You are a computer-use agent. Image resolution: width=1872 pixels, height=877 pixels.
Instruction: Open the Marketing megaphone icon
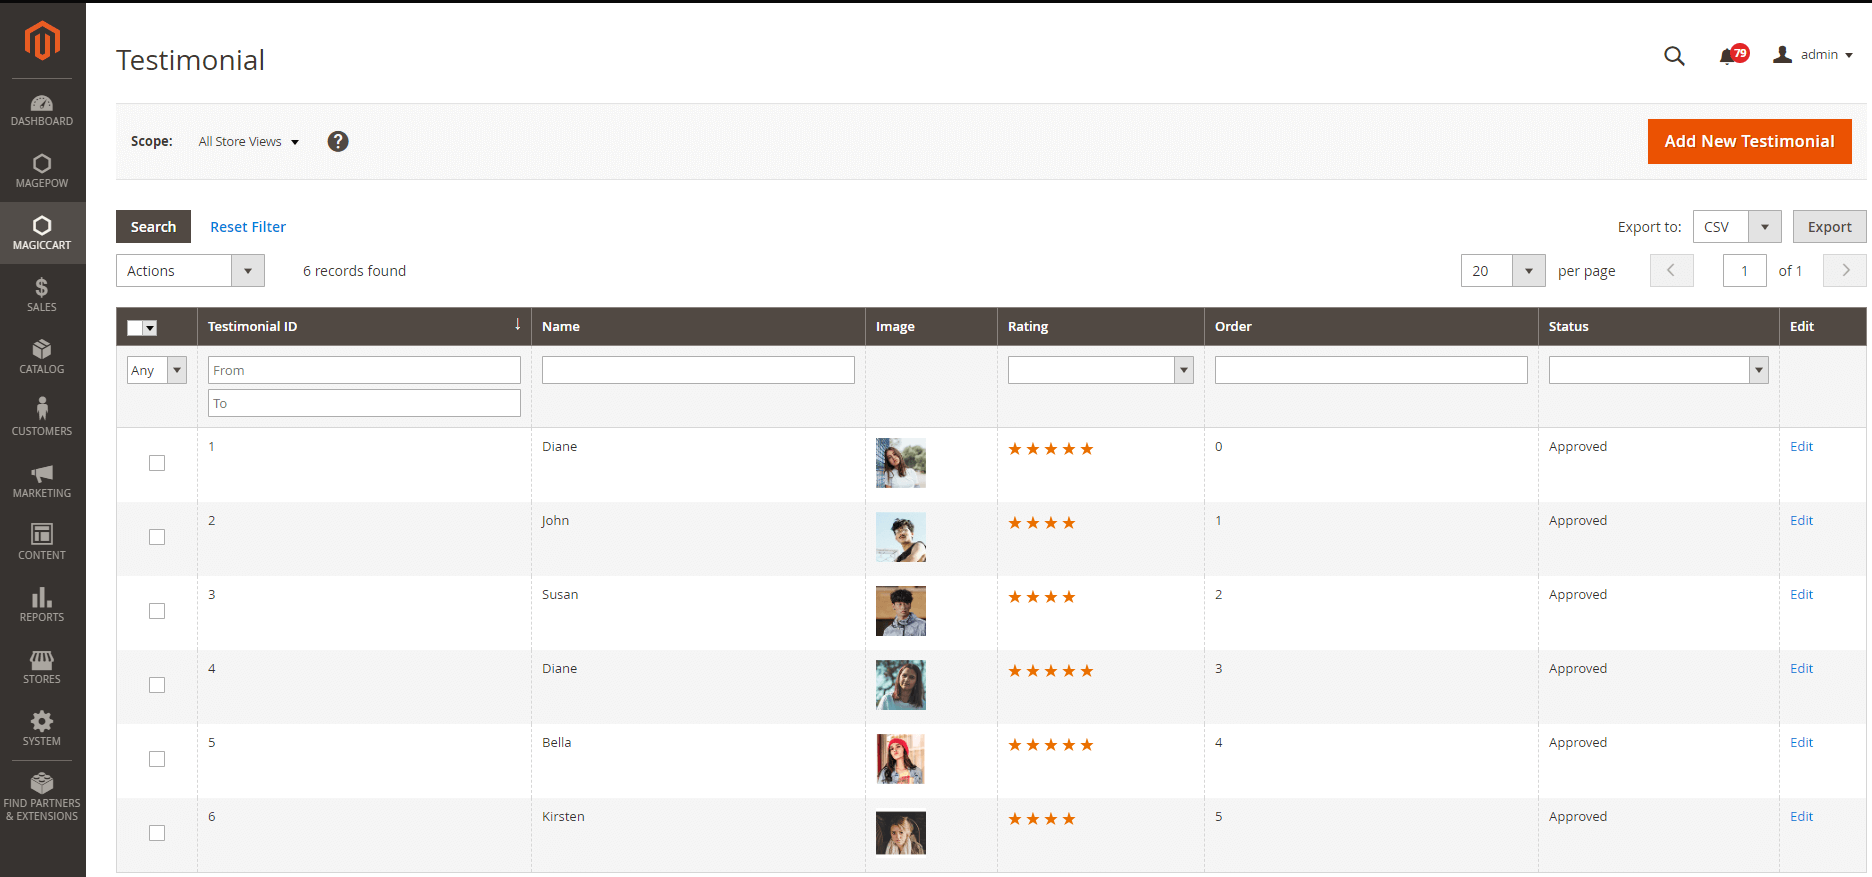(x=42, y=473)
